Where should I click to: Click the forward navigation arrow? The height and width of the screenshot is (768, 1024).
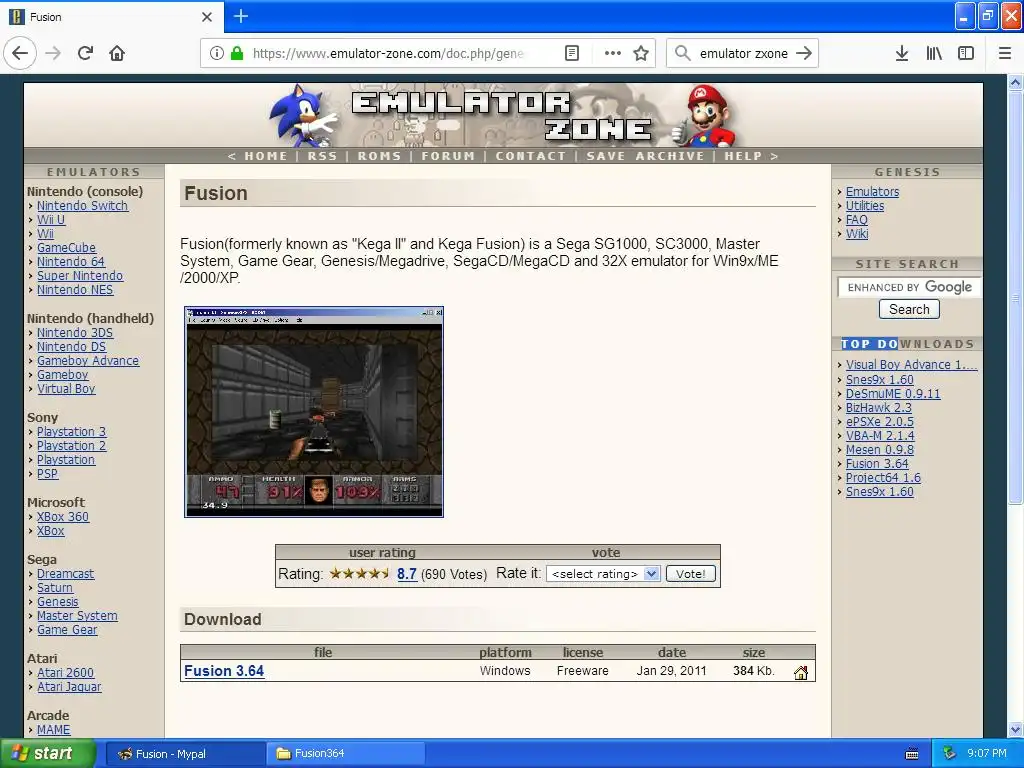pos(53,53)
